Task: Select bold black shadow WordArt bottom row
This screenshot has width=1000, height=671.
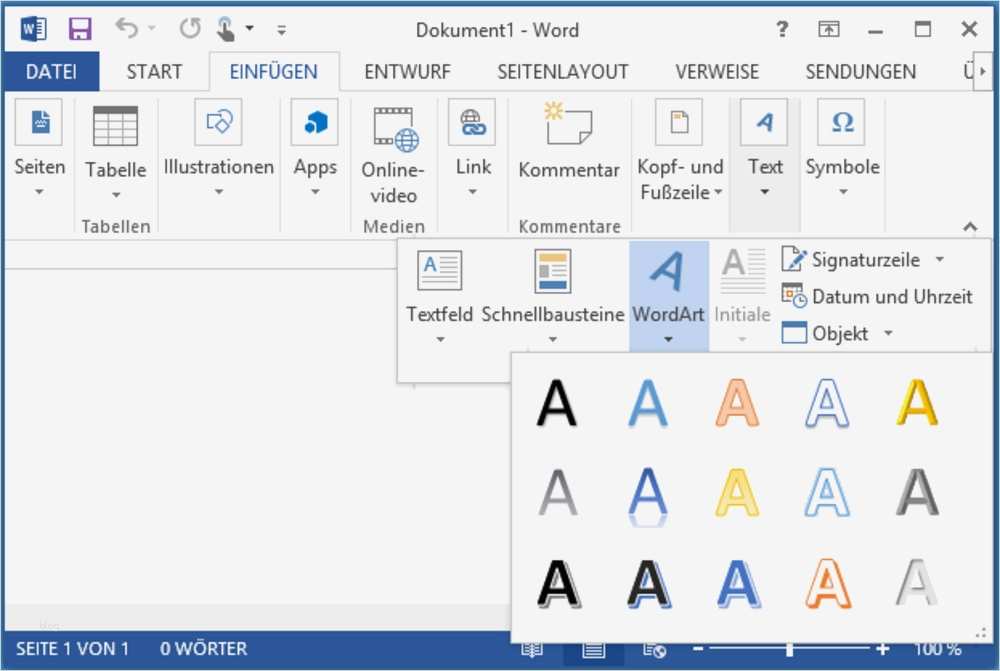Action: click(559, 584)
